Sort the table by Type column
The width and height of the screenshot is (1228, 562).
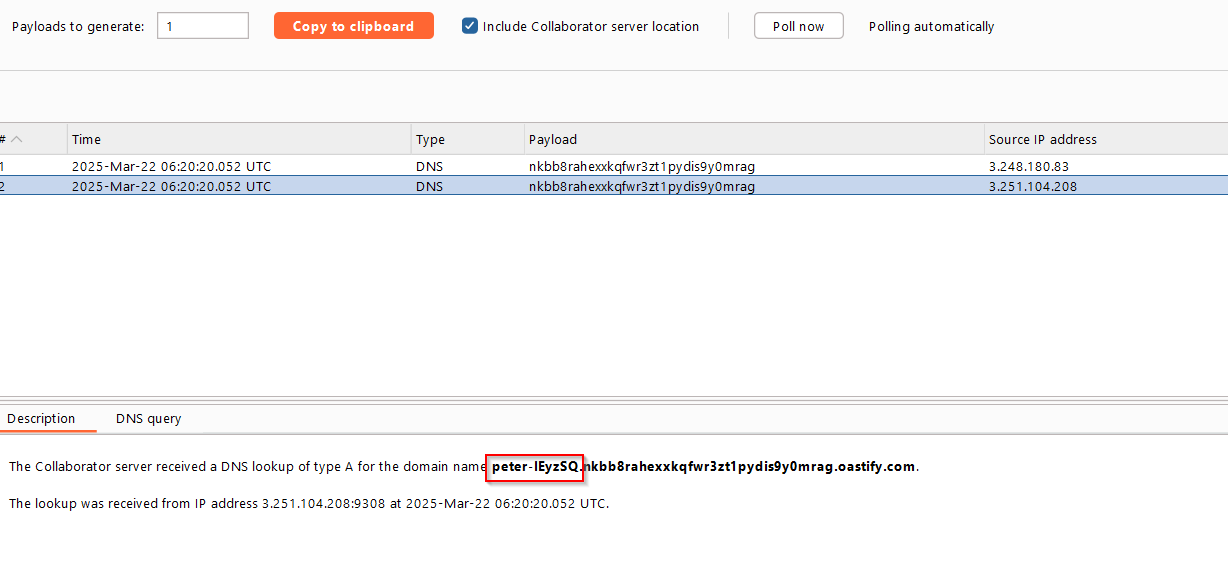(x=468, y=139)
